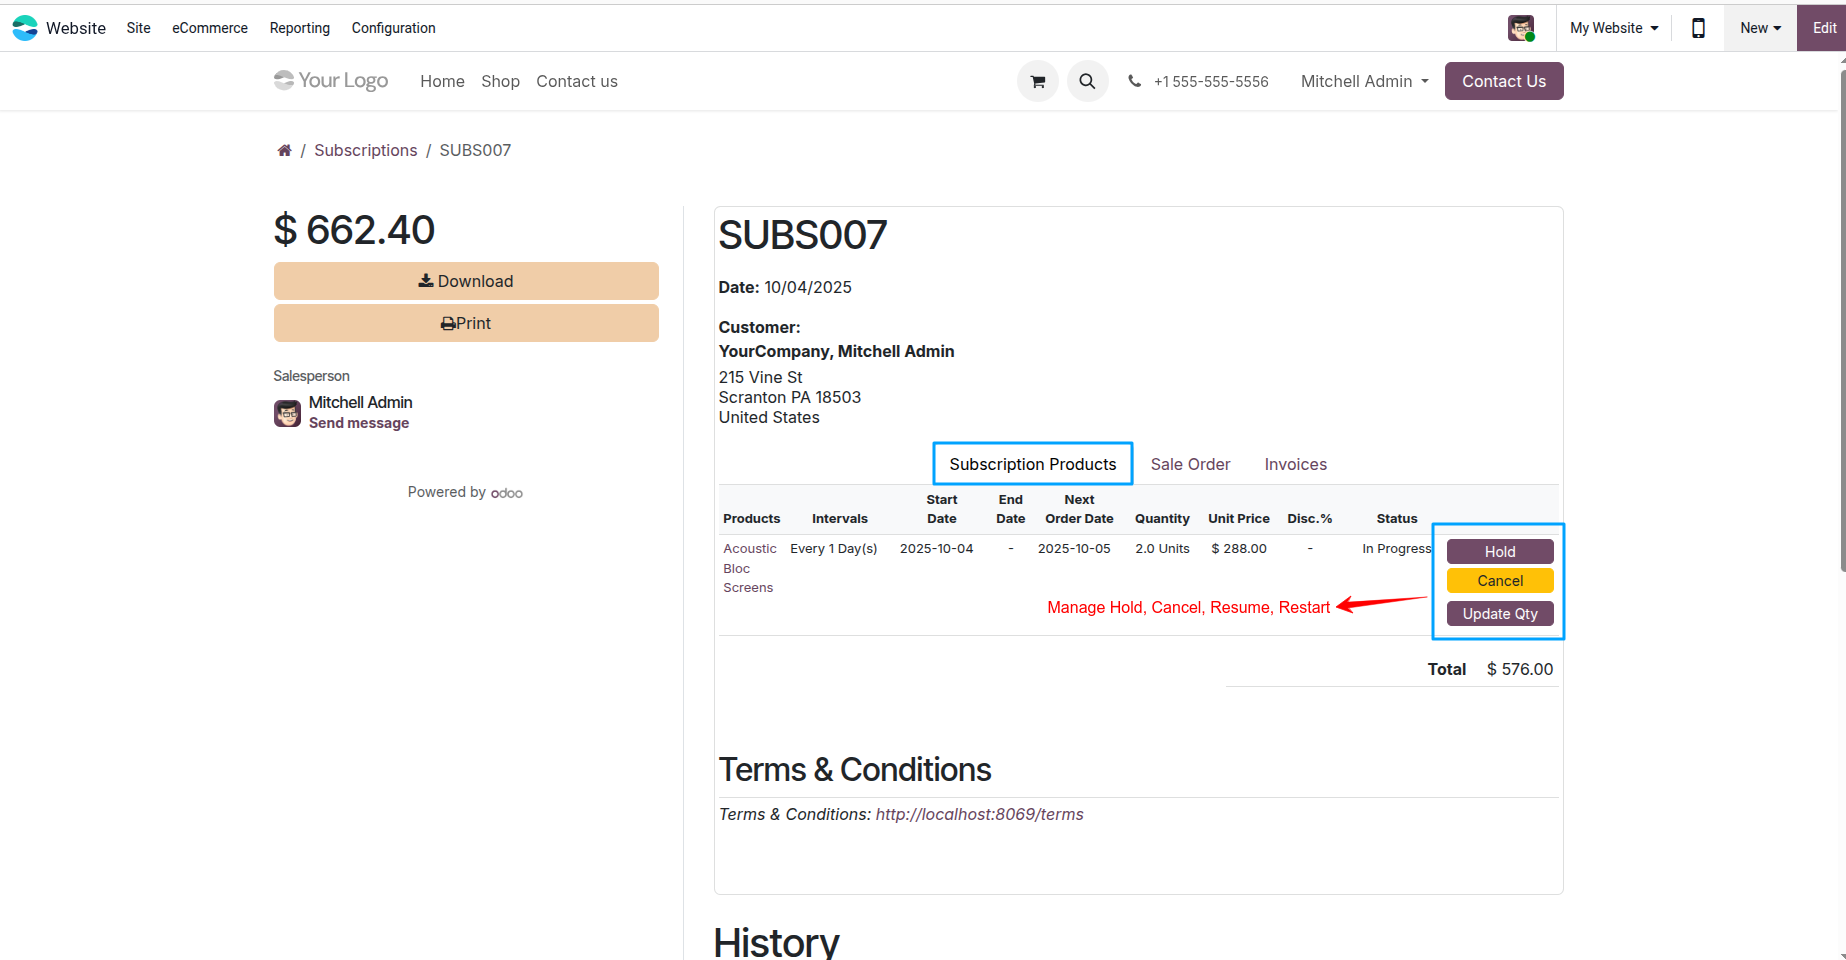Open Acoustic Bloc Screens product link

coord(749,568)
